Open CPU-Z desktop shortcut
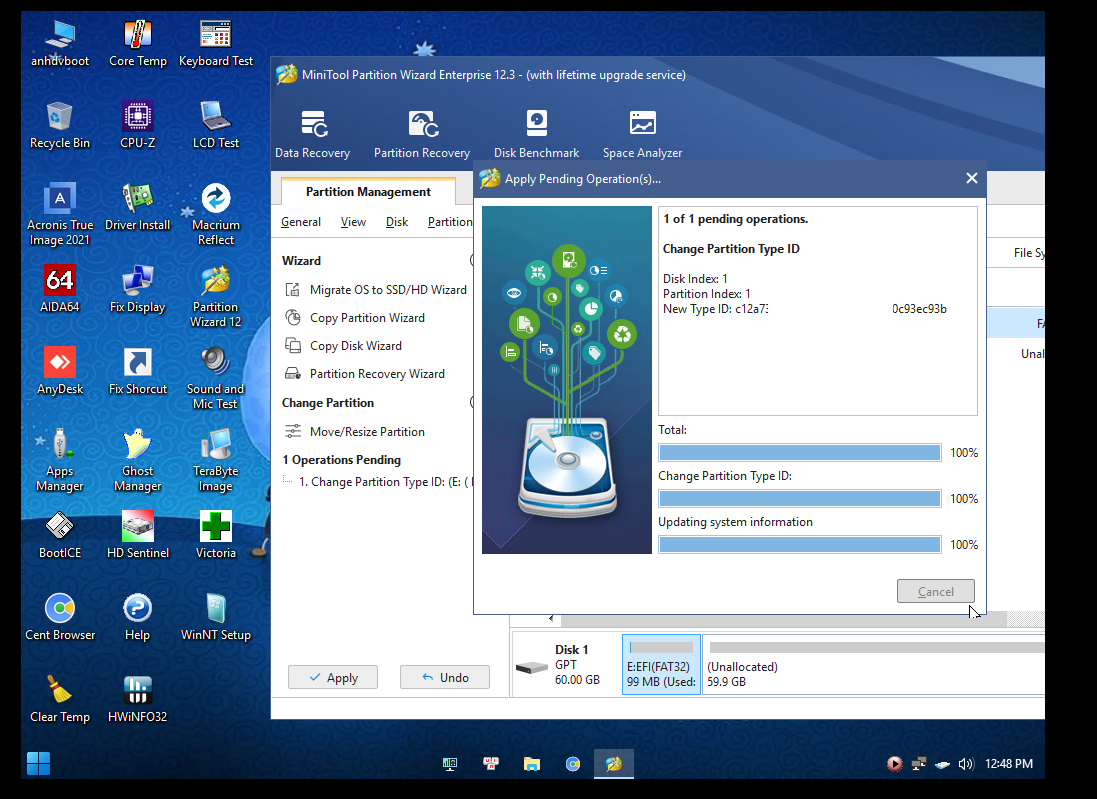 (x=138, y=125)
